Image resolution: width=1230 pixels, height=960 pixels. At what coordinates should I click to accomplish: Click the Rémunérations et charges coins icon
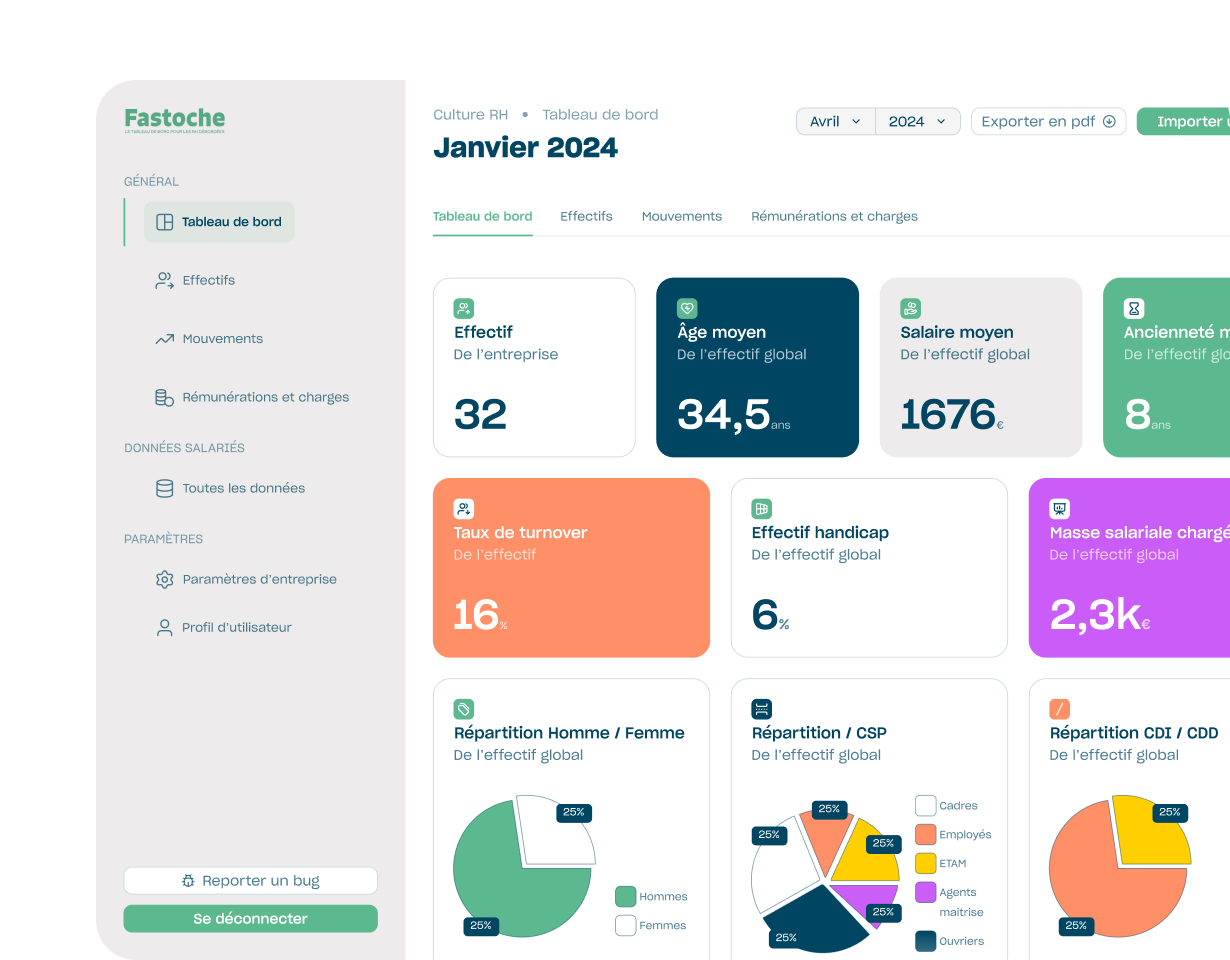(x=164, y=398)
